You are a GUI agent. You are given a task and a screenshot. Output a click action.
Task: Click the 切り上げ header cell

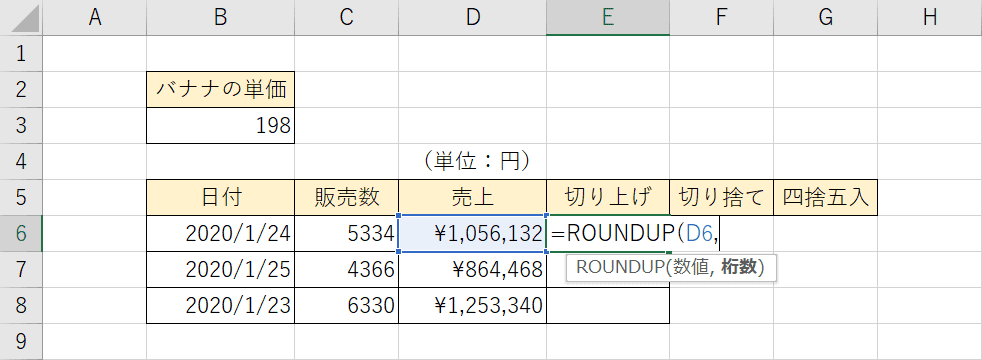[607, 197]
